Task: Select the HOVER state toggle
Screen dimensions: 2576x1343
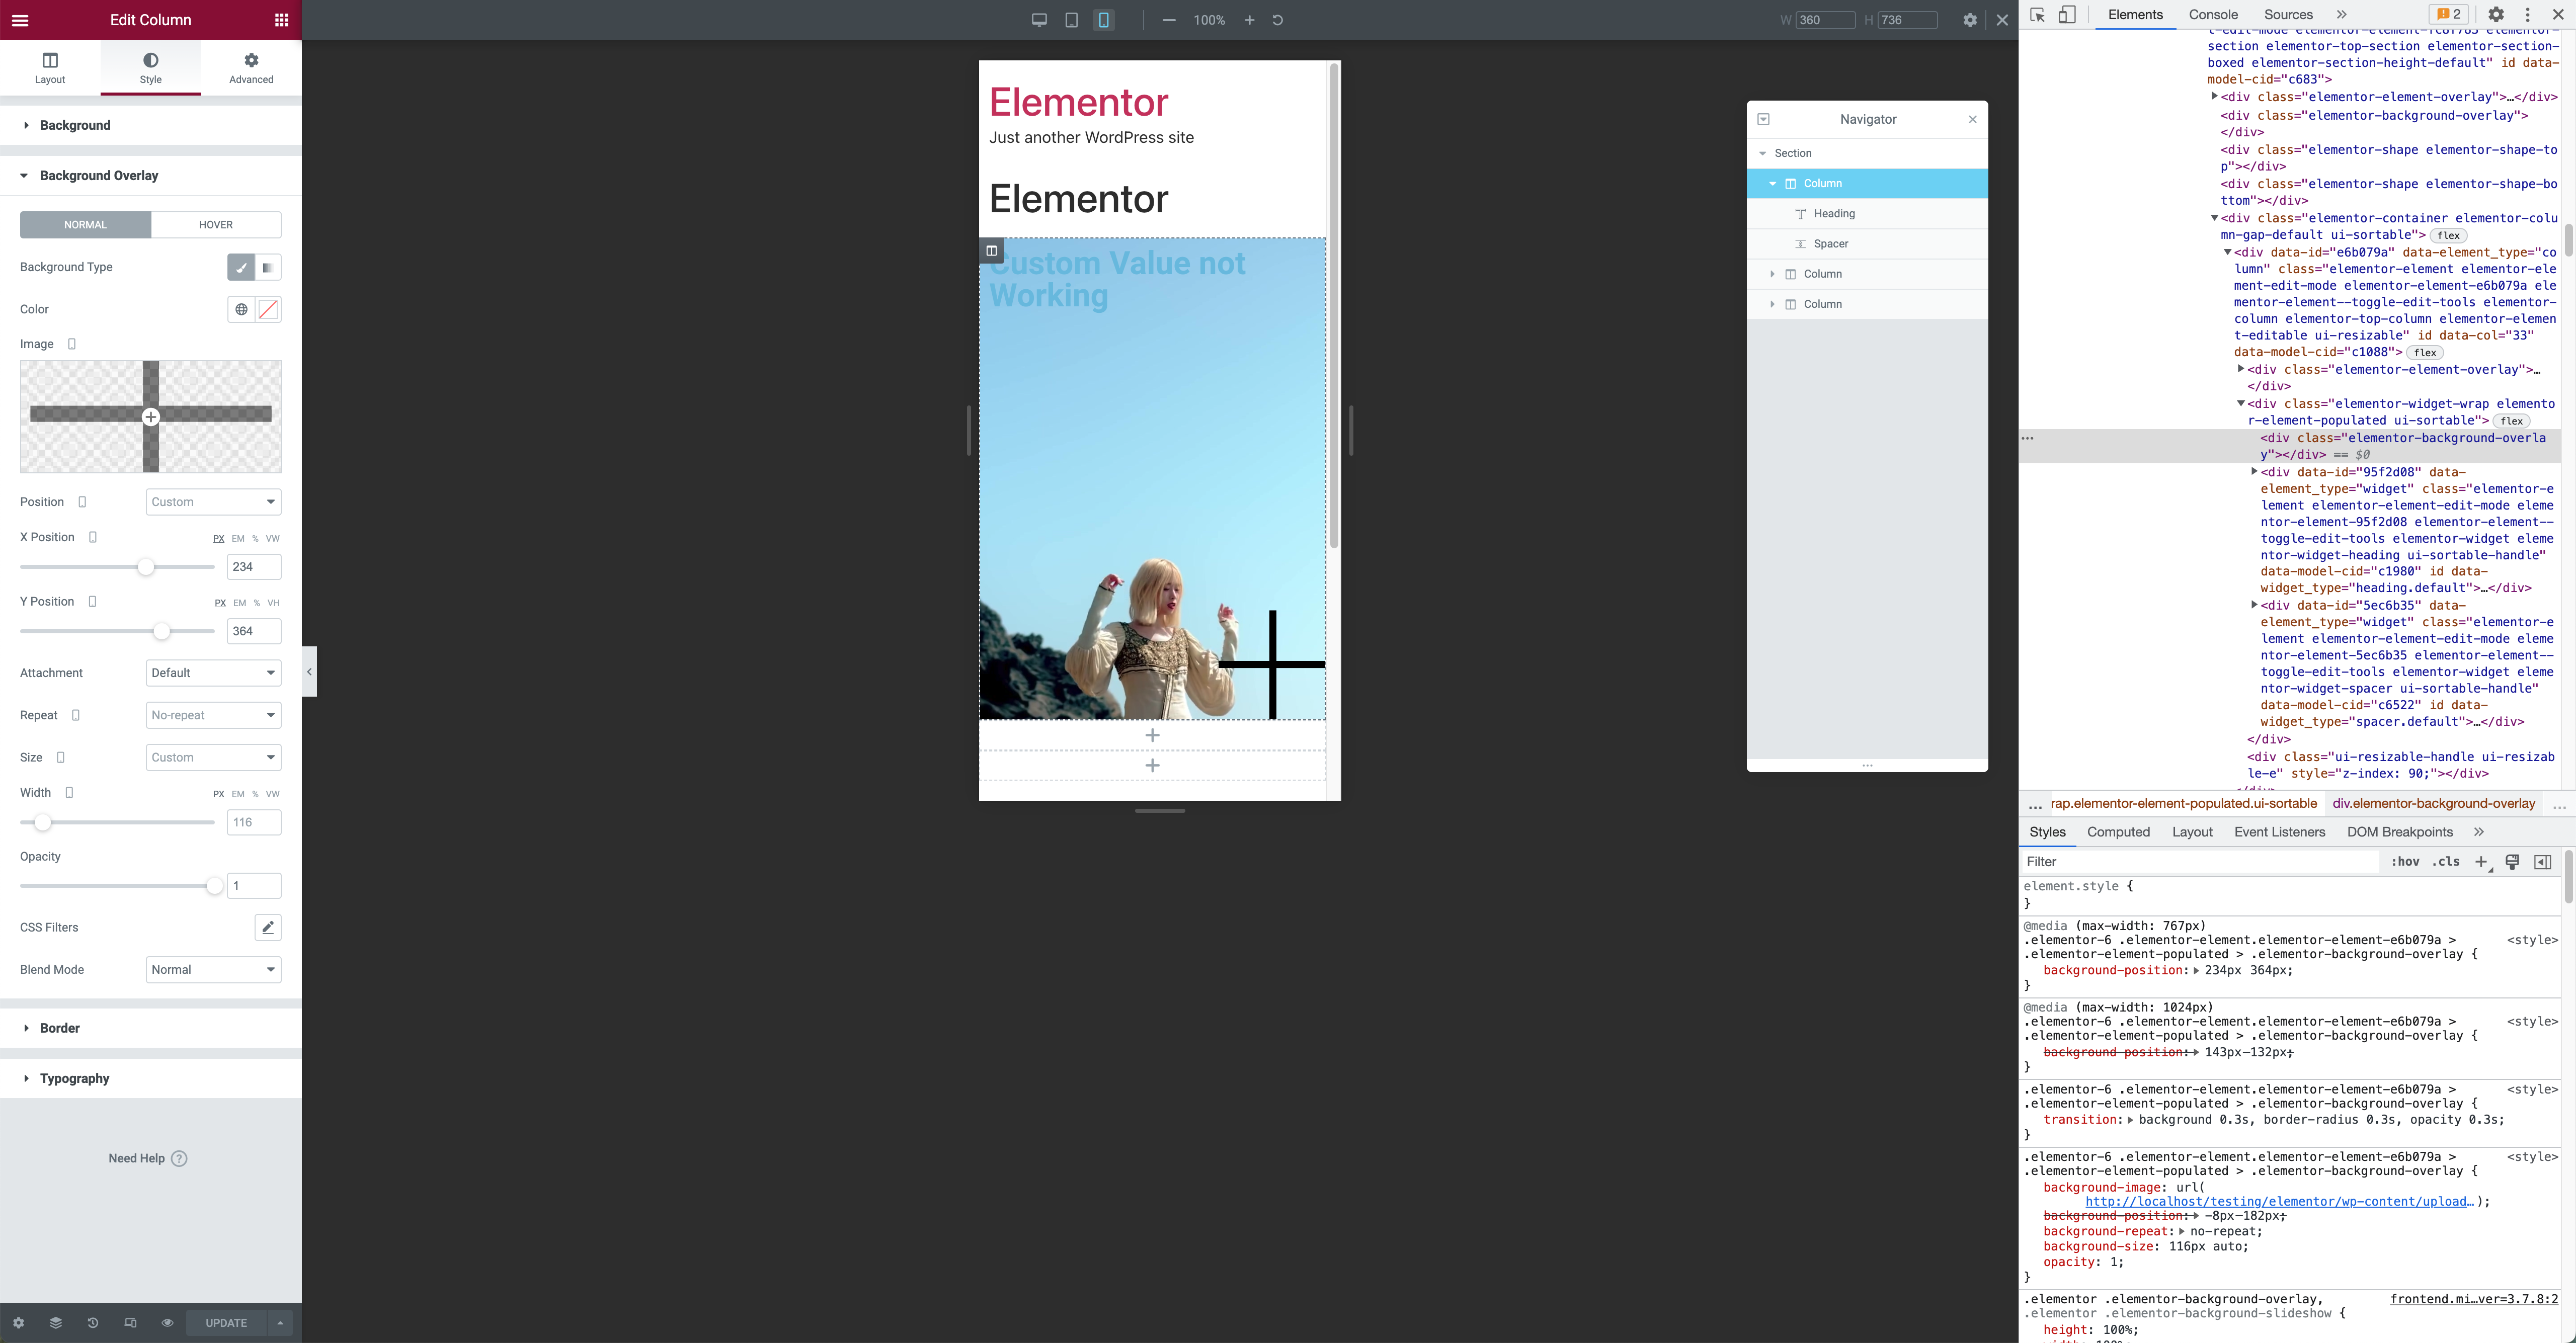Action: coord(216,225)
